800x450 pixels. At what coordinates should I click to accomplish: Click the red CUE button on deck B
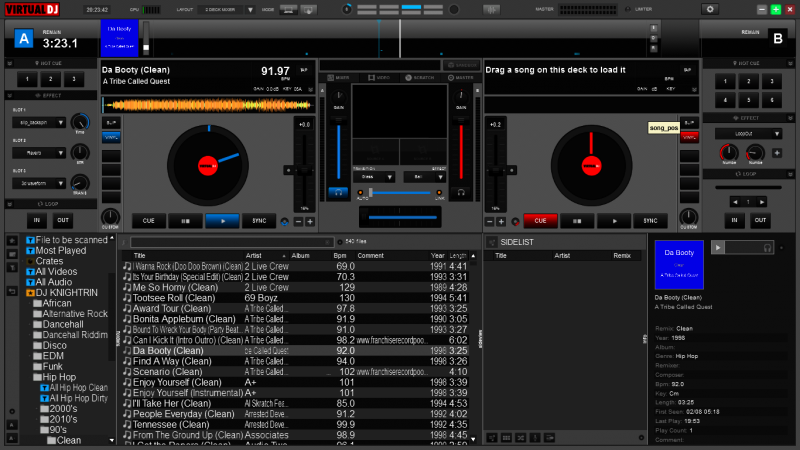[x=540, y=220]
